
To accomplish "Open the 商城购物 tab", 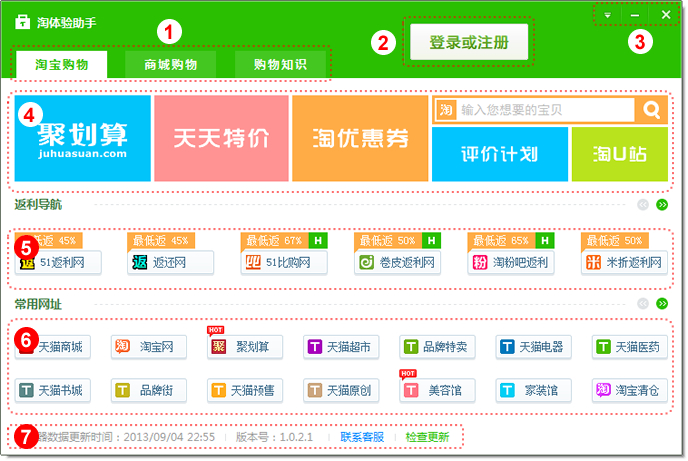I will pyautogui.click(x=171, y=64).
